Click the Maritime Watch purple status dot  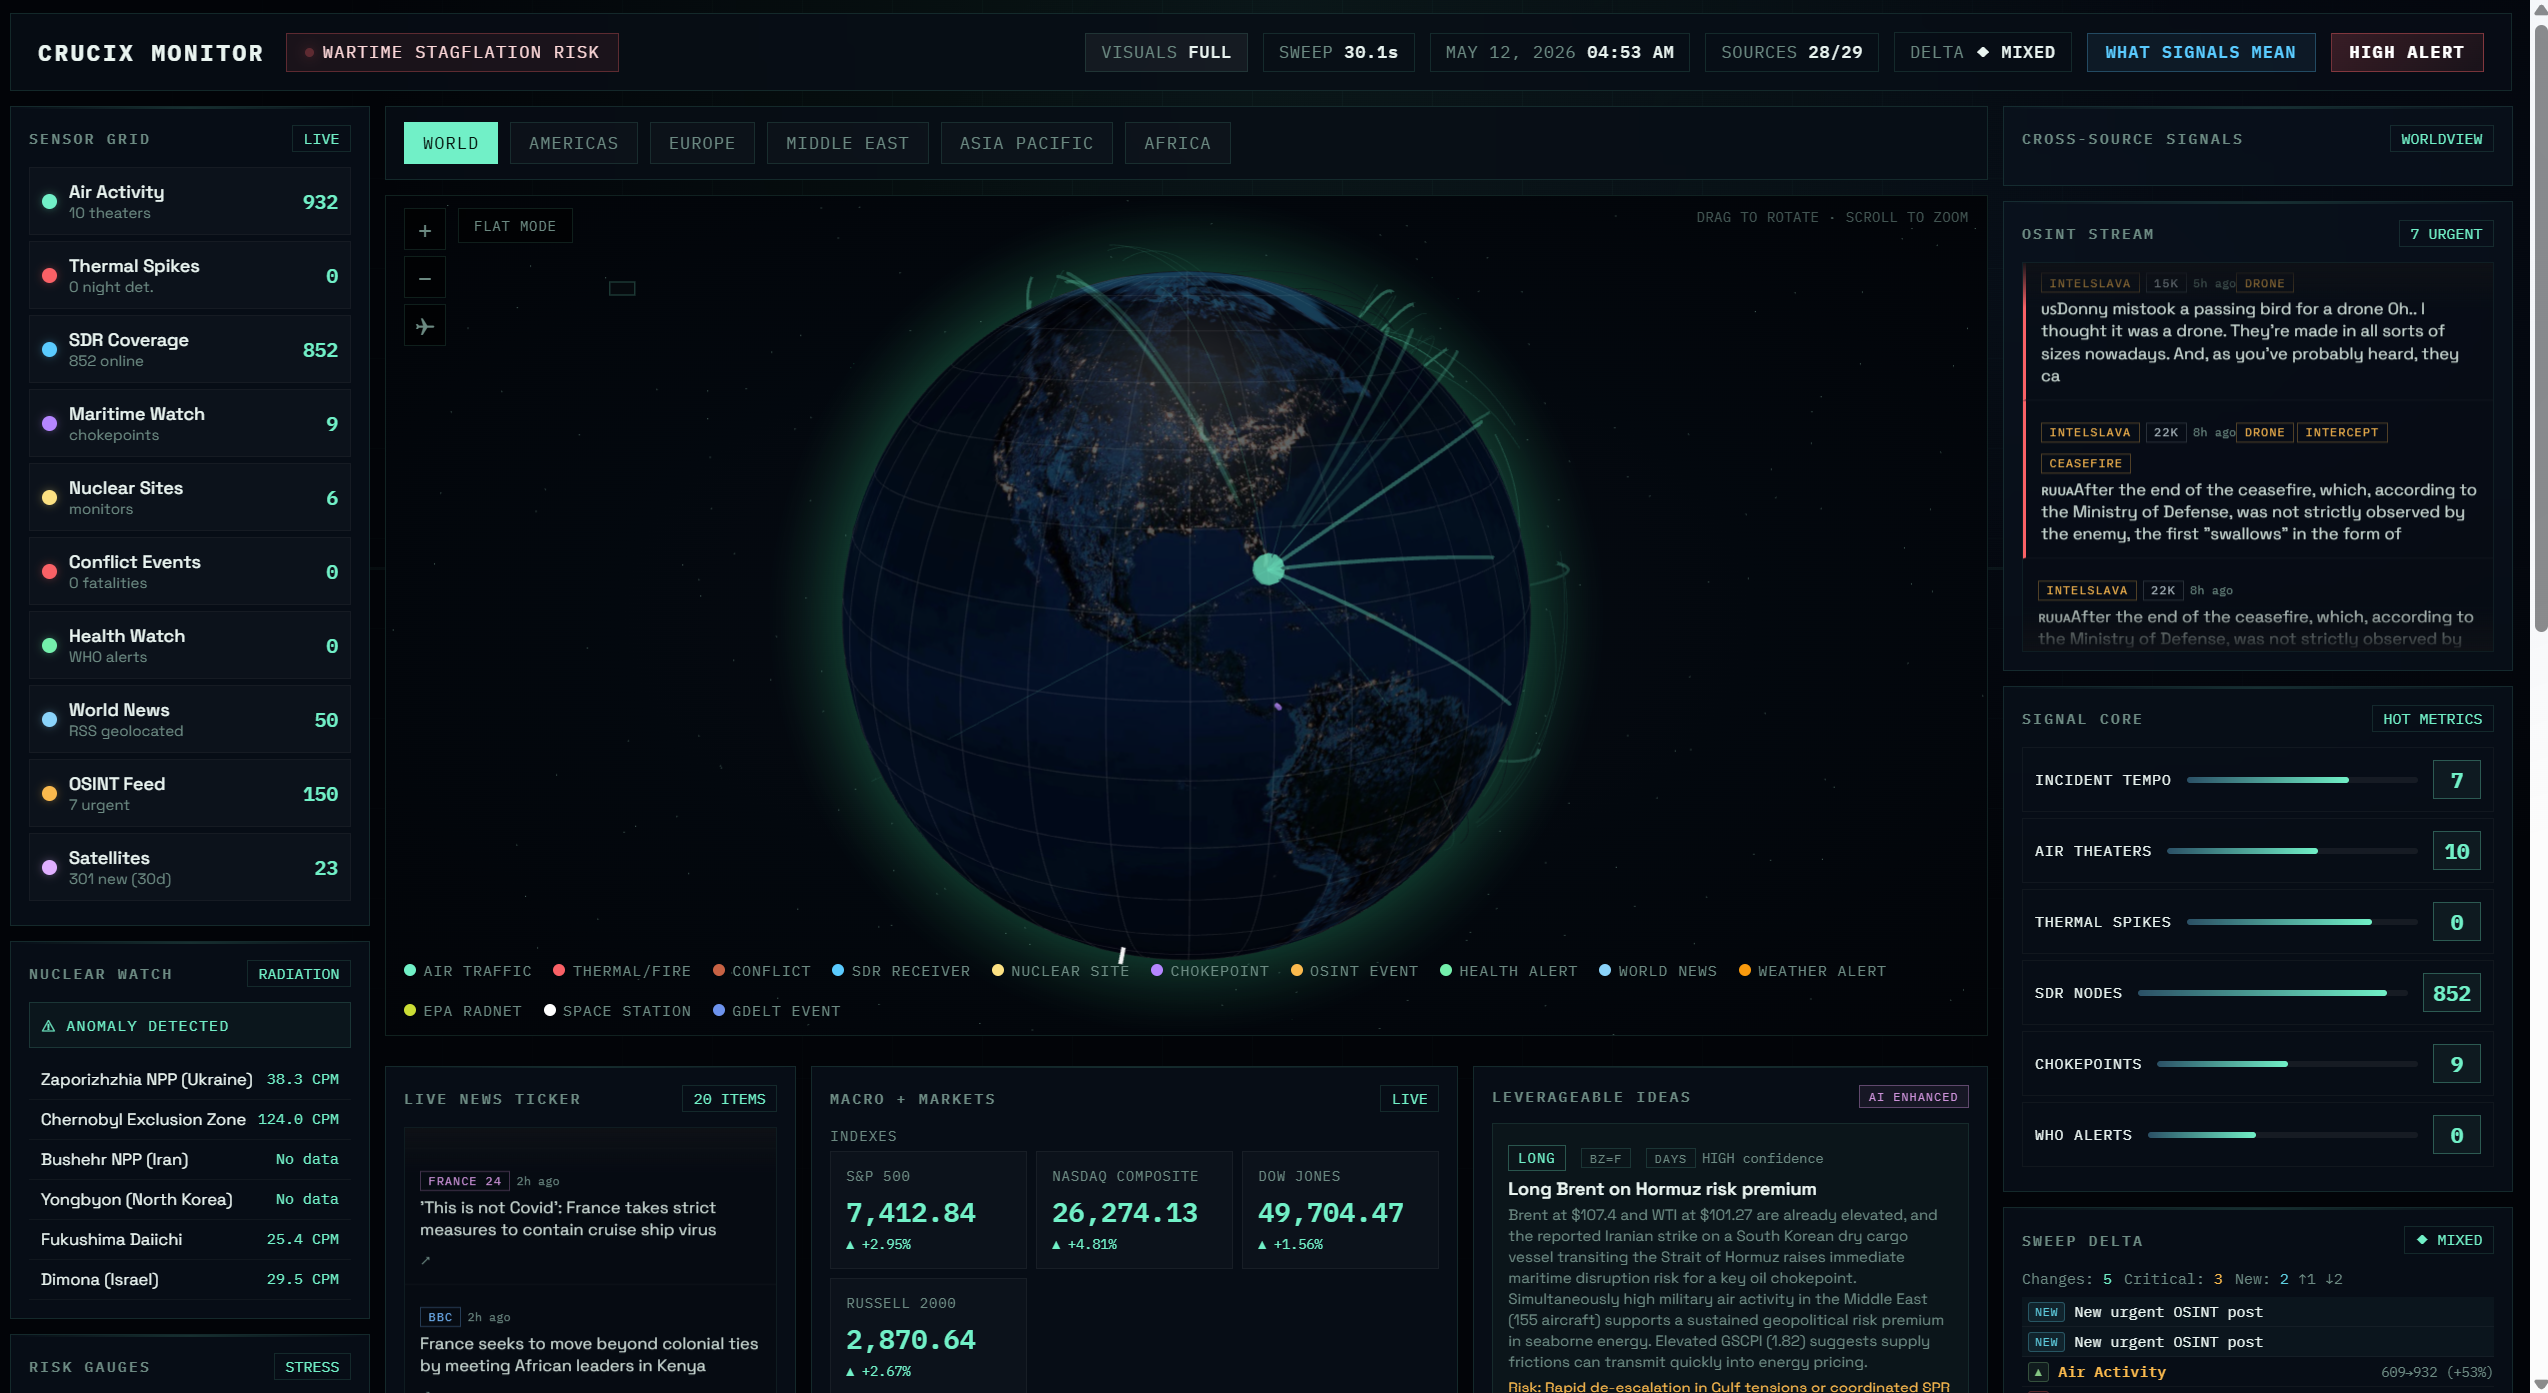(x=49, y=424)
